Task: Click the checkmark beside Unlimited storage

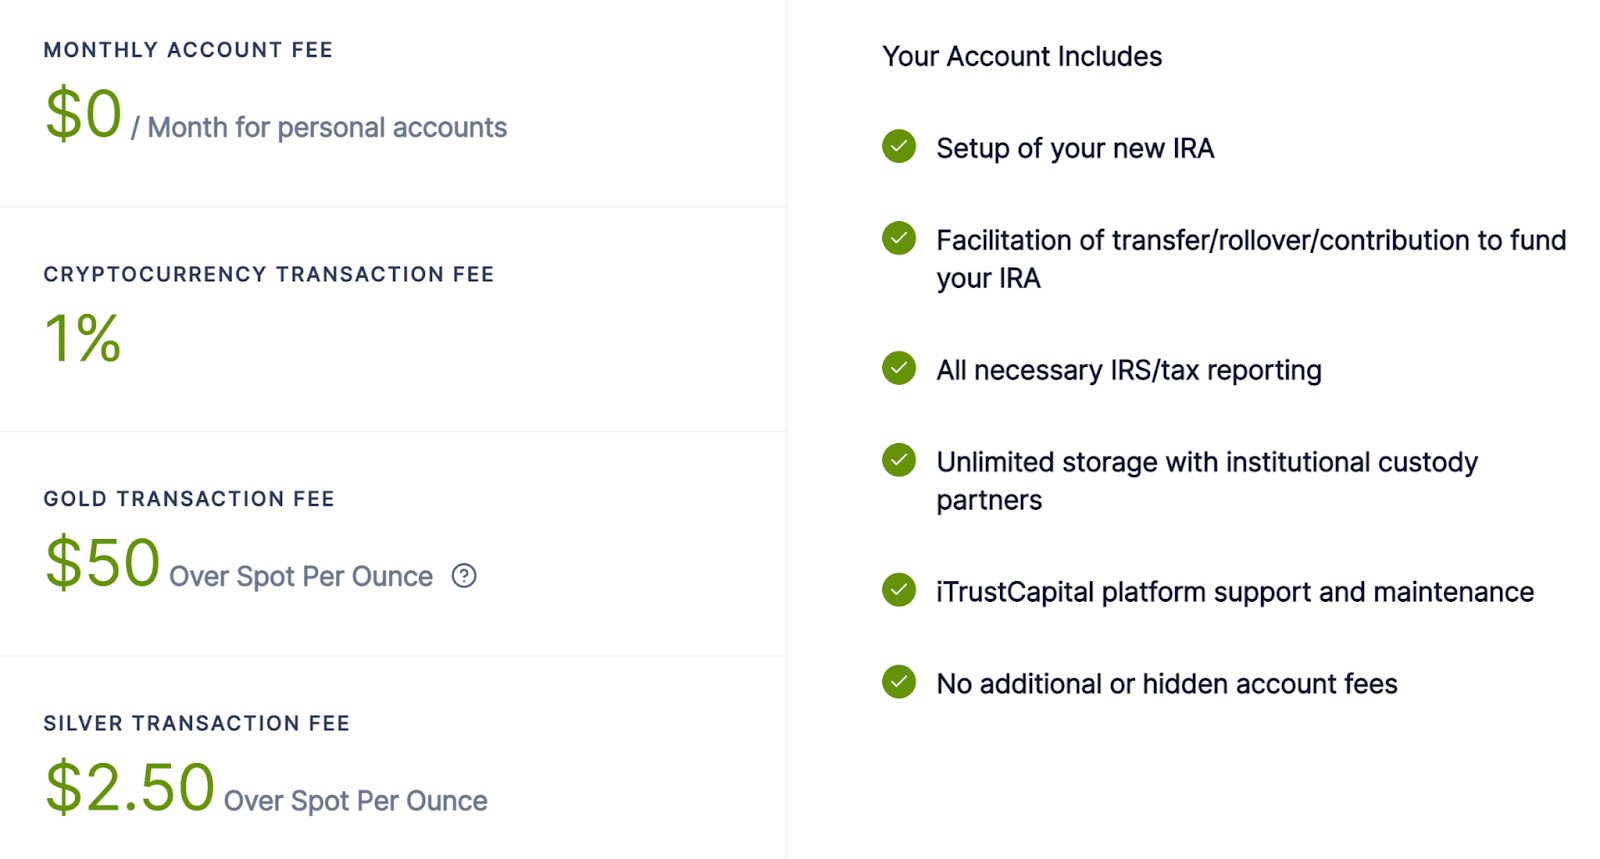Action: point(899,460)
